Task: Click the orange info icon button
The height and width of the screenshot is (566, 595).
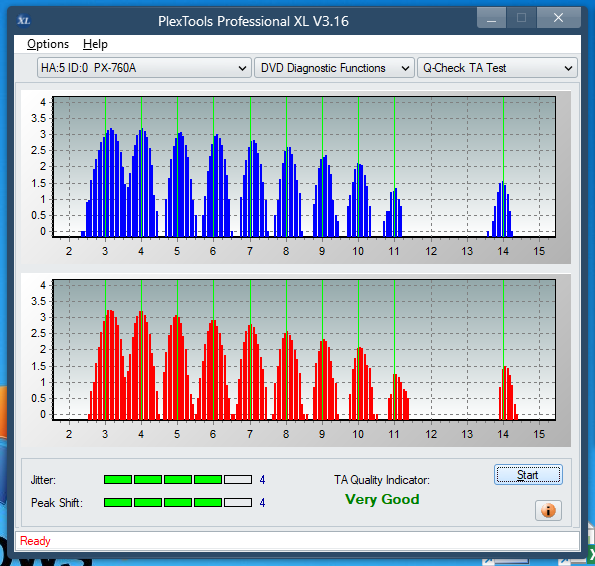Action: (x=548, y=510)
